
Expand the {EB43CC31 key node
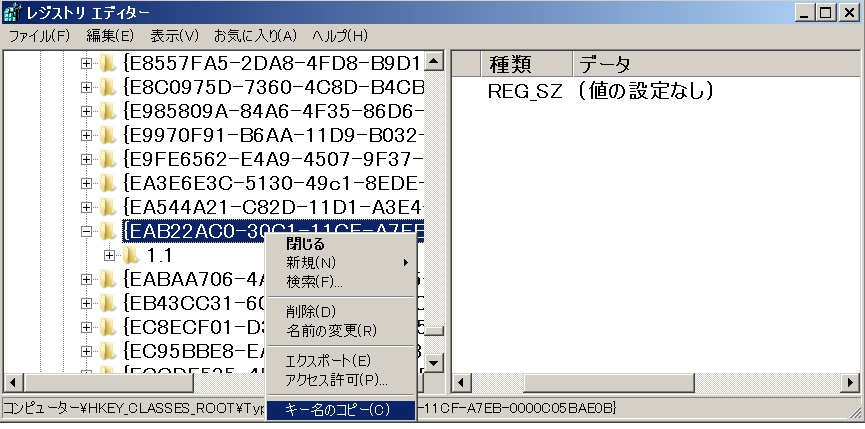point(86,303)
